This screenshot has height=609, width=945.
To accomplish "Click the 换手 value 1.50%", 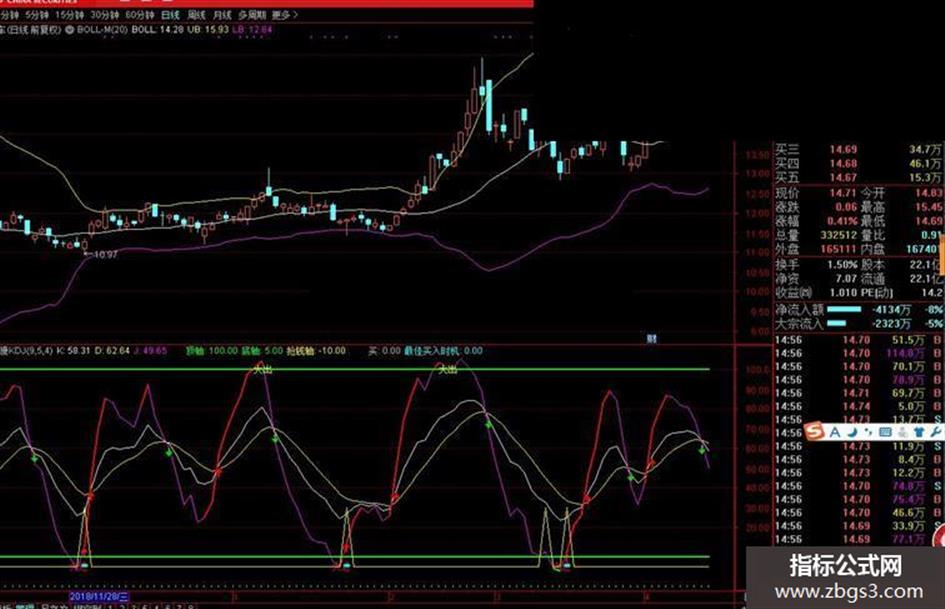I will click(842, 264).
